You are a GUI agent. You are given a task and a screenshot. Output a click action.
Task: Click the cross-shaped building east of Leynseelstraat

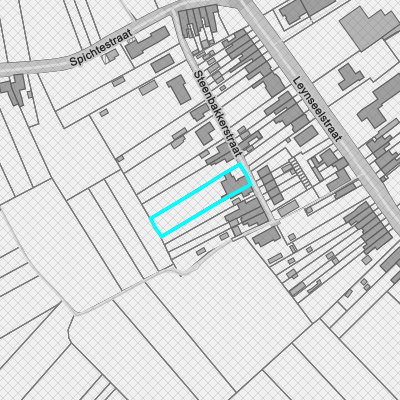pos(351,77)
